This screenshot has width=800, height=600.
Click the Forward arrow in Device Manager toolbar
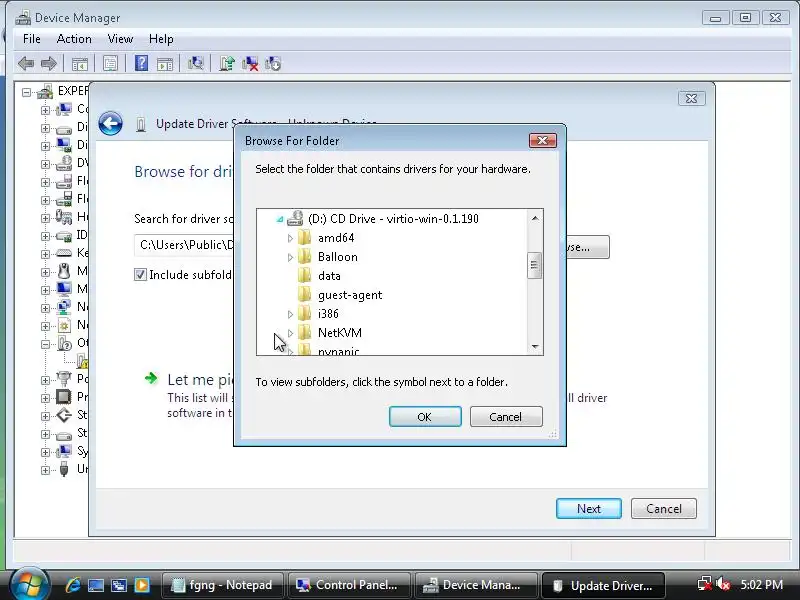[49, 64]
